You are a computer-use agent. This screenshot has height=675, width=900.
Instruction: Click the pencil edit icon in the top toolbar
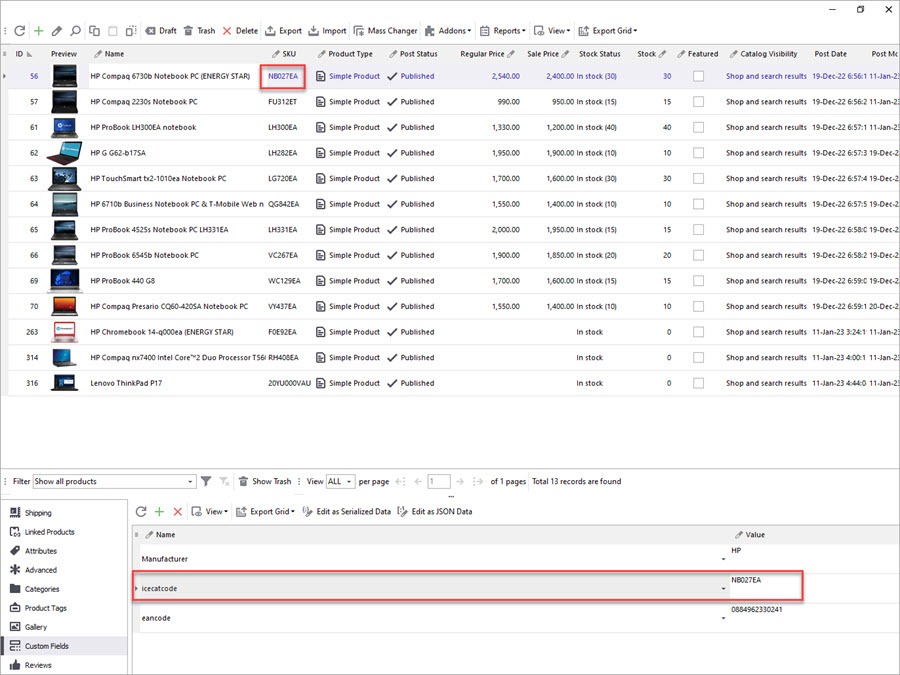point(57,31)
